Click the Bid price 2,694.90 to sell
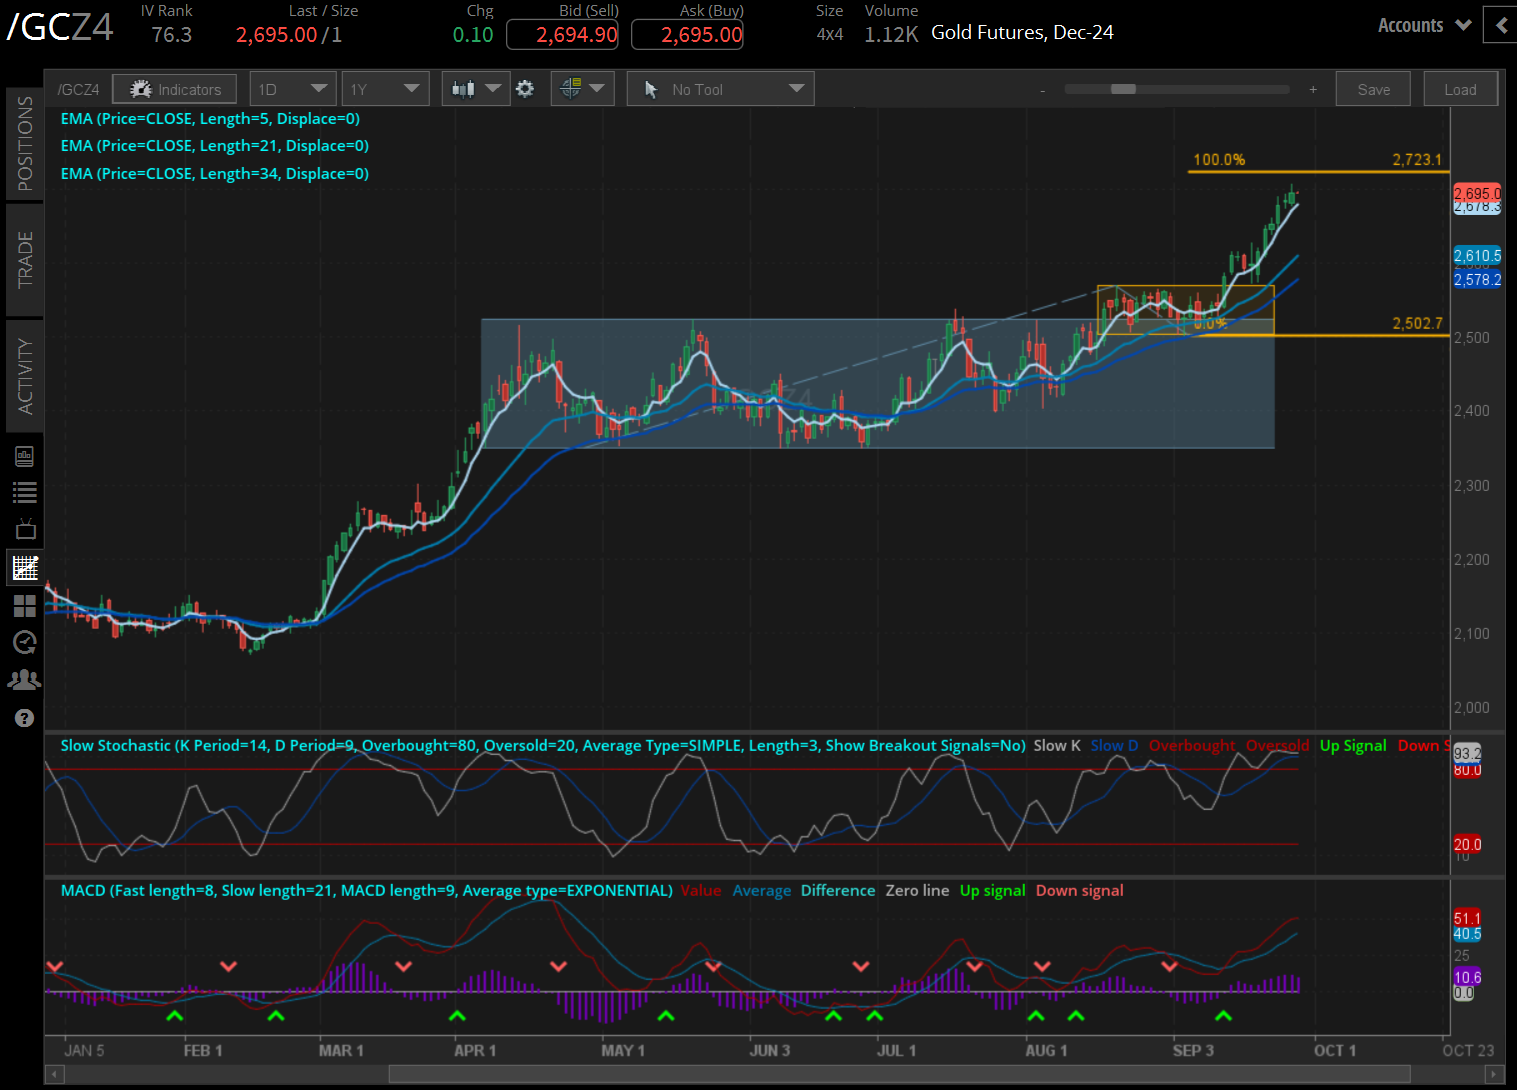1517x1090 pixels. pyautogui.click(x=562, y=33)
